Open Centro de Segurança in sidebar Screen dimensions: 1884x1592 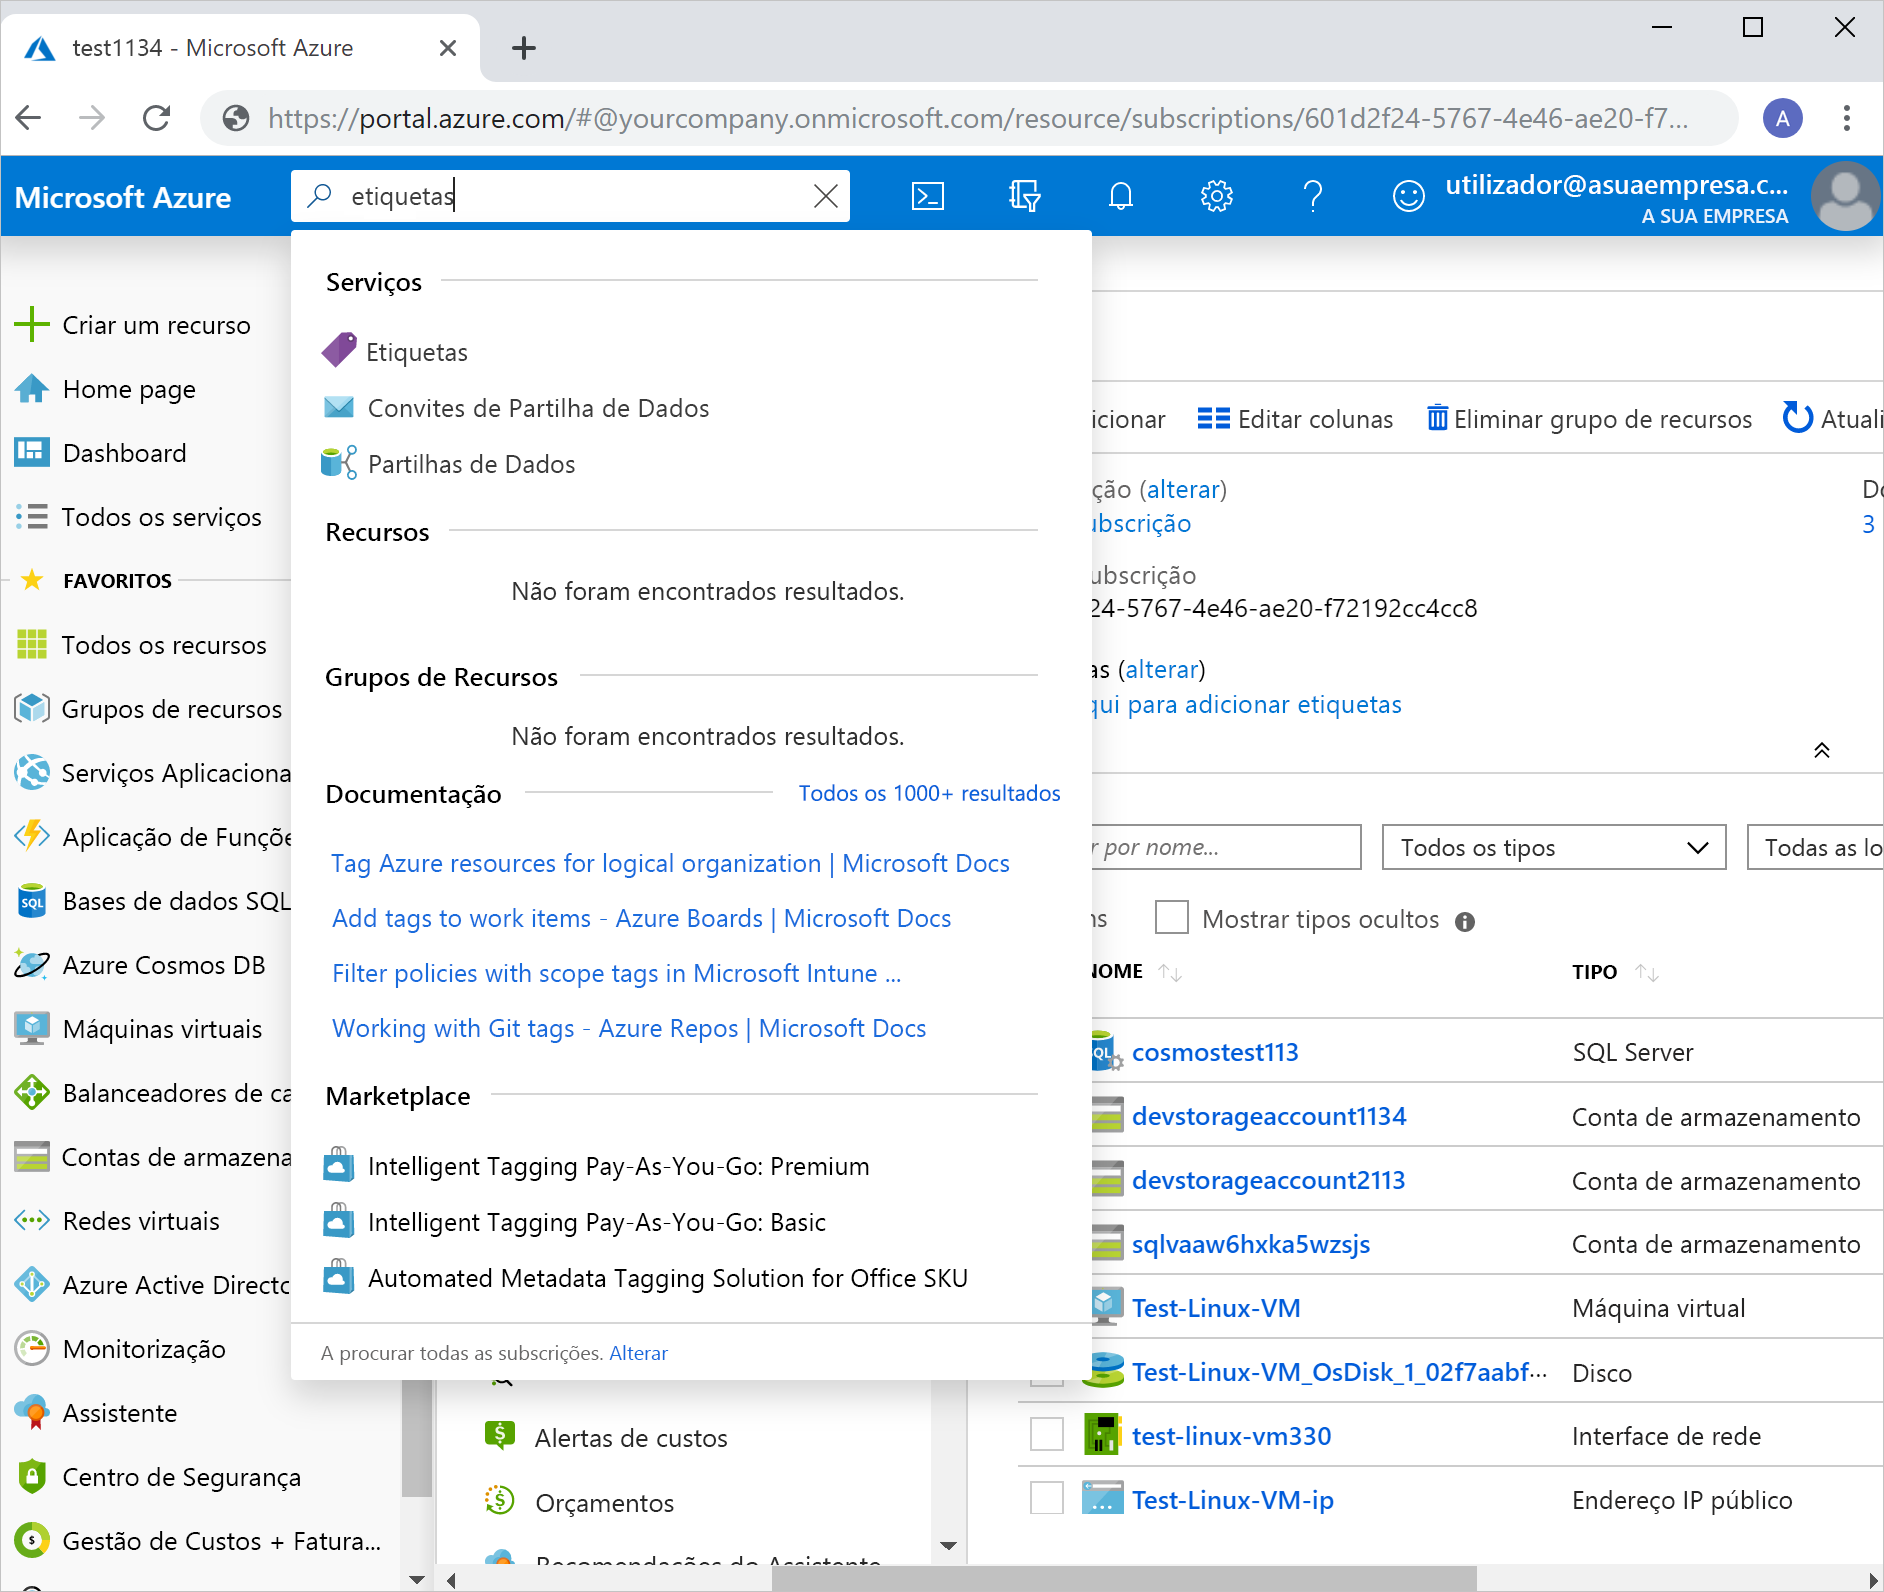(x=181, y=1477)
